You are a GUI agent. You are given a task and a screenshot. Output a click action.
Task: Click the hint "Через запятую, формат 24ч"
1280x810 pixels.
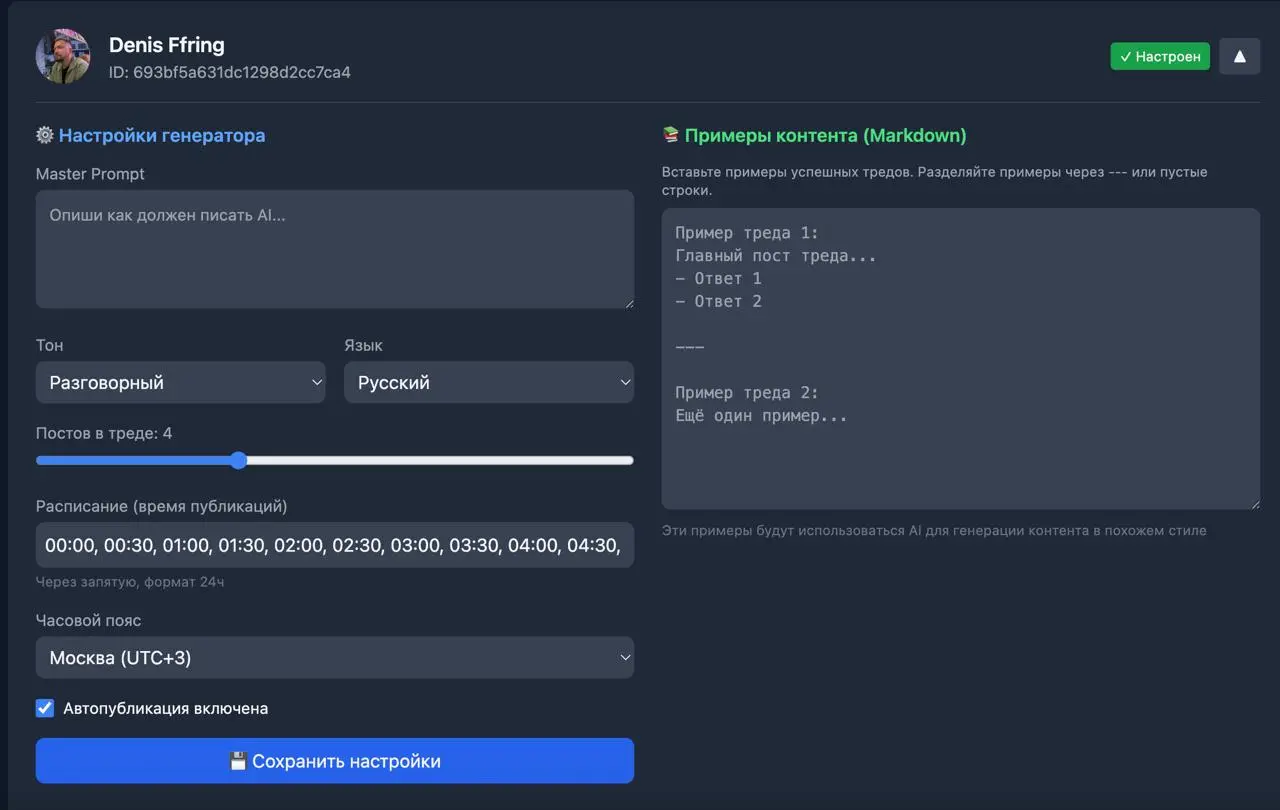point(130,582)
